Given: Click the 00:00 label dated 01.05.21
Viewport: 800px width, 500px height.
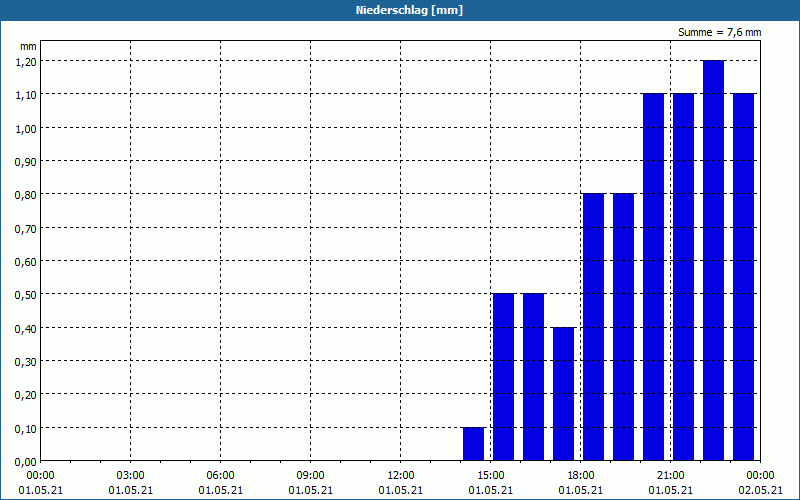Looking at the screenshot, I should 40,476.
